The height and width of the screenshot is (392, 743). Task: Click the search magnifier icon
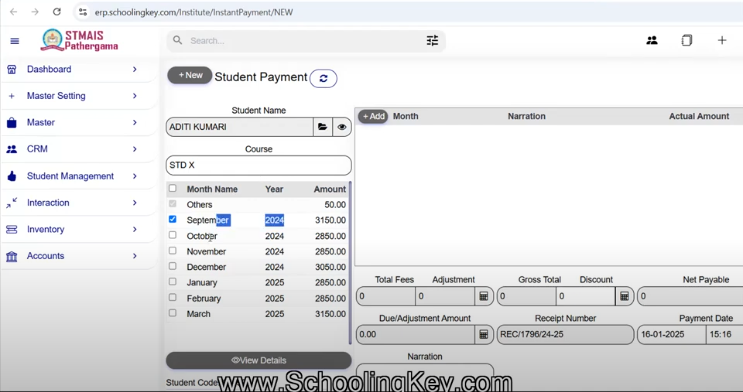178,40
